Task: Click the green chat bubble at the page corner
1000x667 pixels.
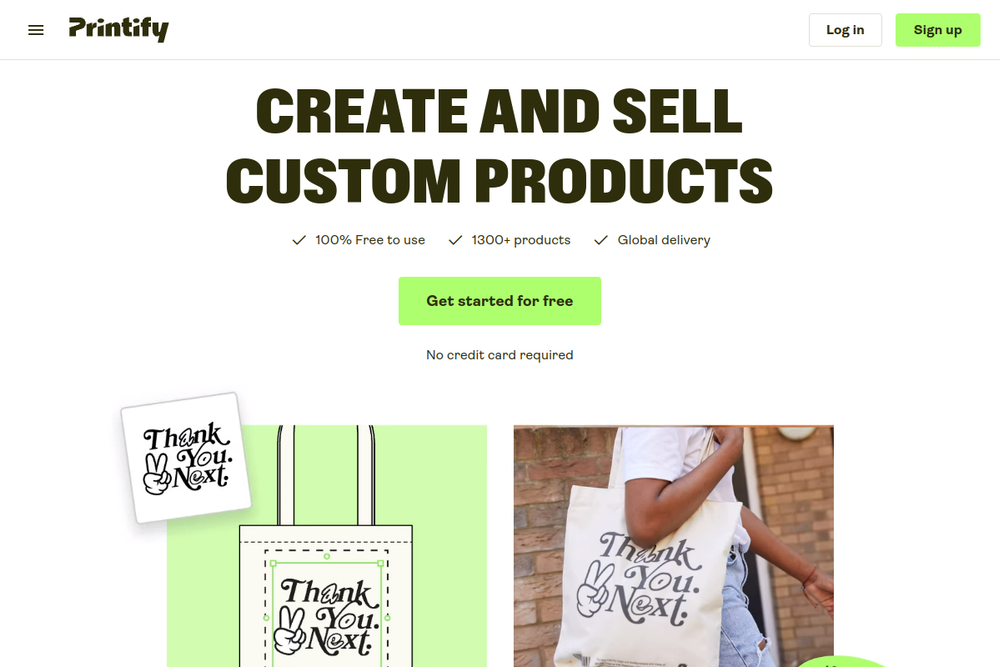Action: (841, 661)
